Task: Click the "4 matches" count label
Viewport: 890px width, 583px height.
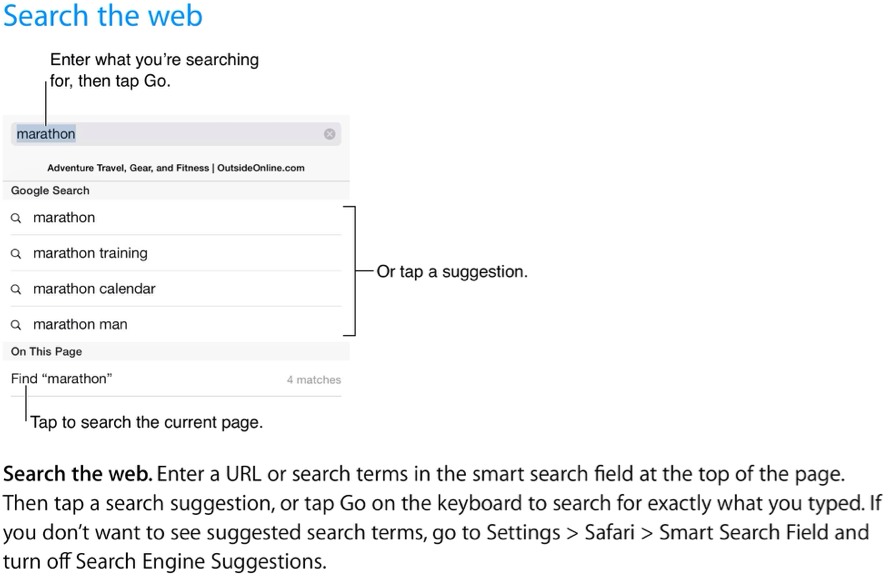Action: tap(313, 380)
